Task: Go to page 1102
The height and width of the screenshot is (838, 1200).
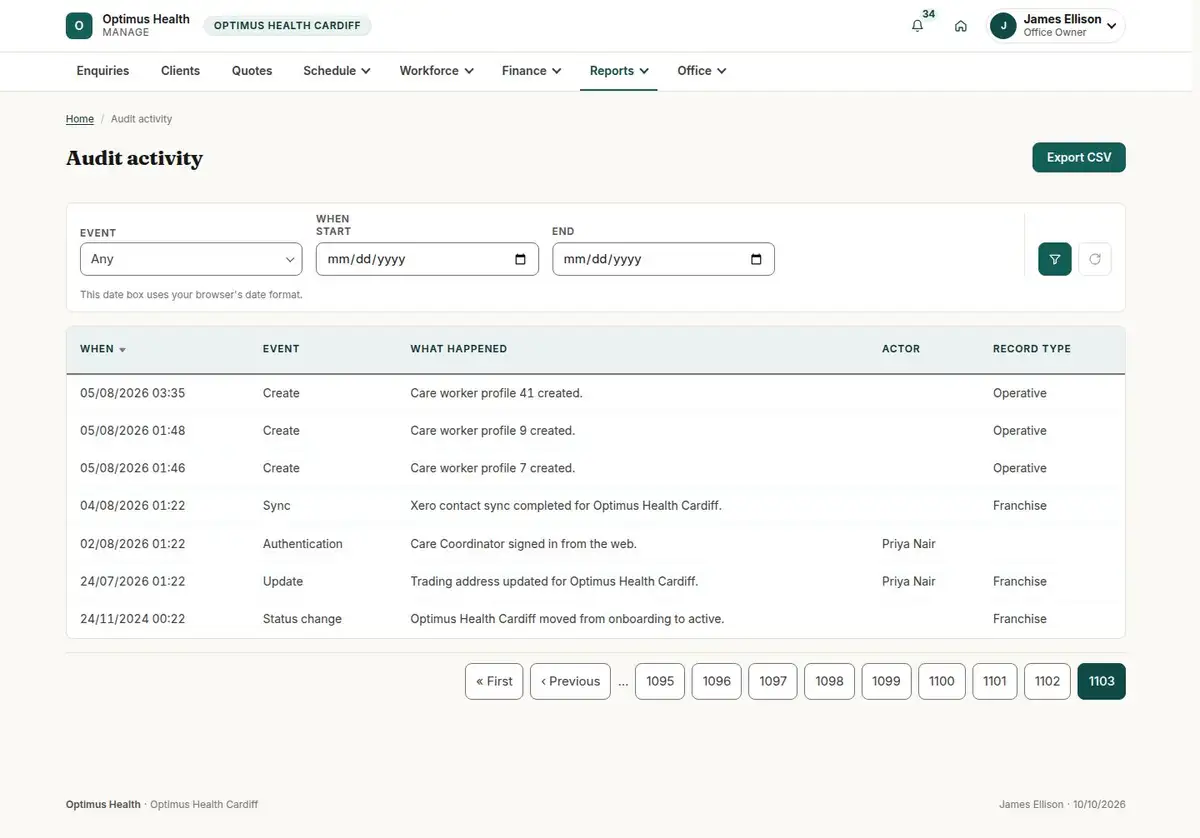Action: coord(1048,681)
